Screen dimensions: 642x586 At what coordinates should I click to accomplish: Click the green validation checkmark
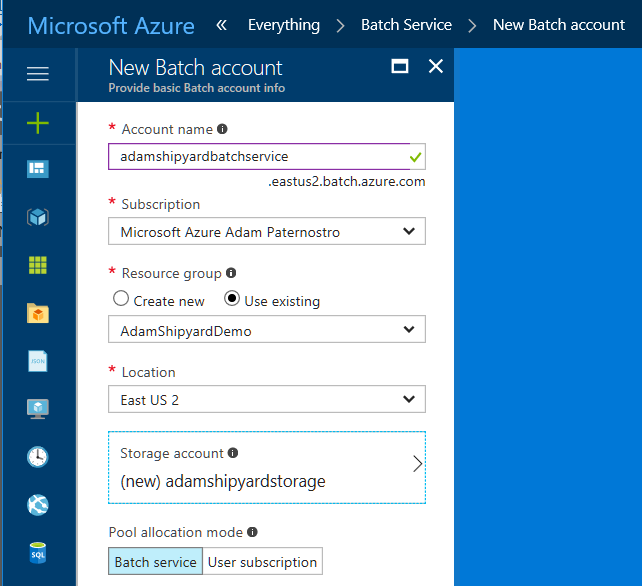(416, 157)
